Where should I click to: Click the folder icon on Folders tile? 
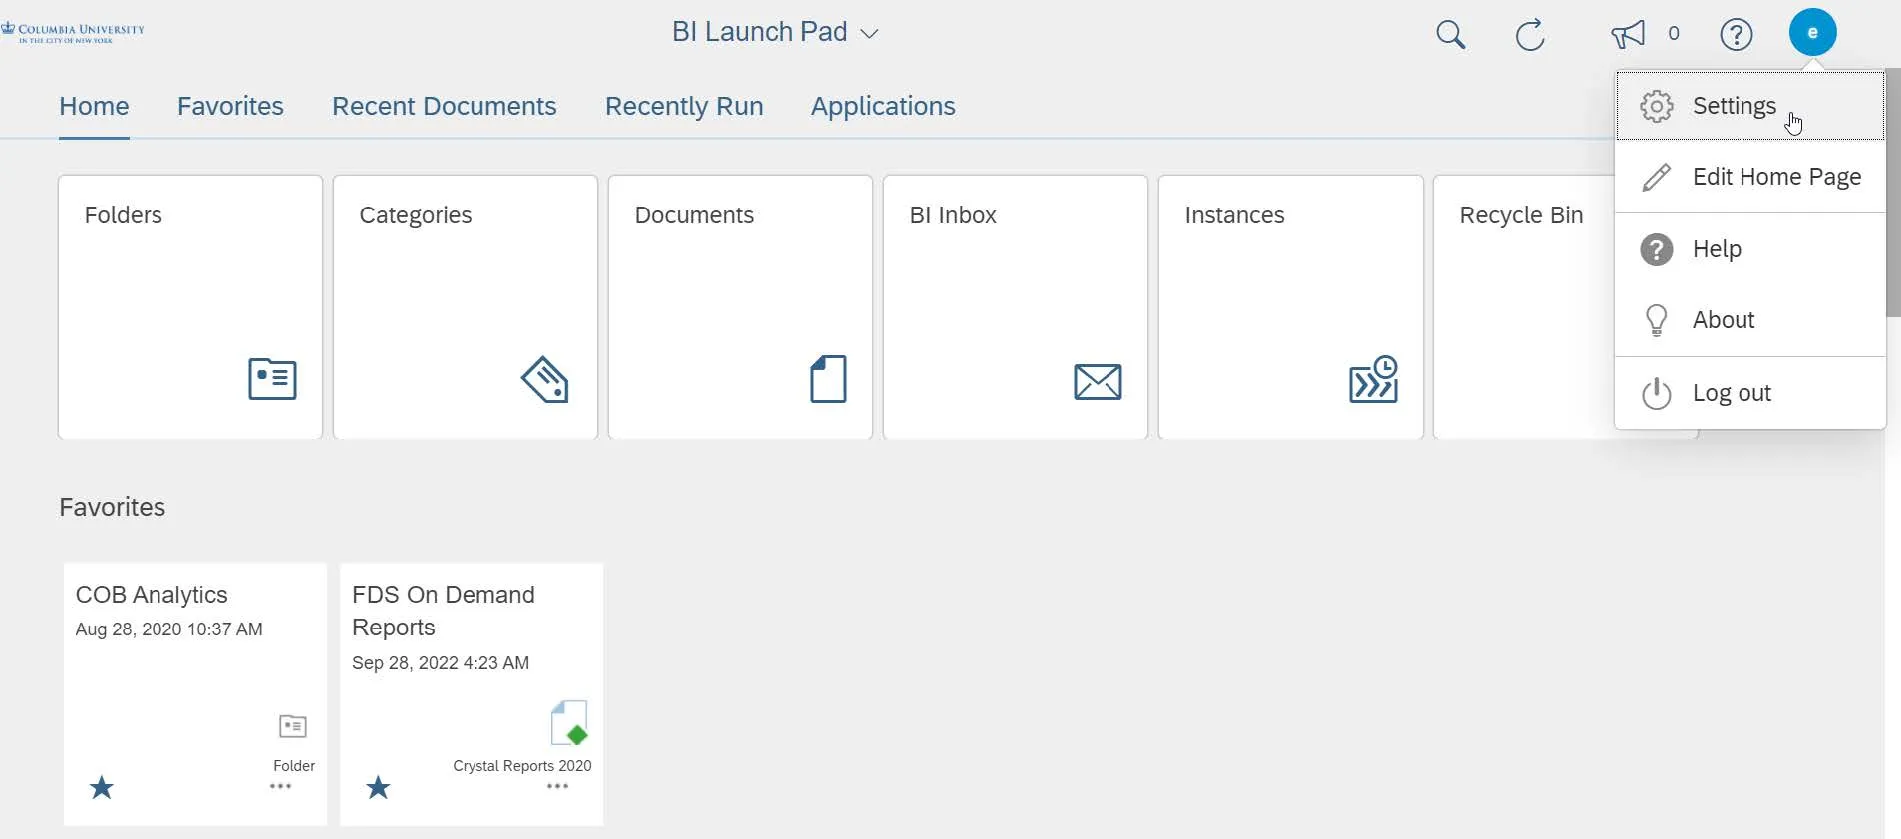pos(272,379)
